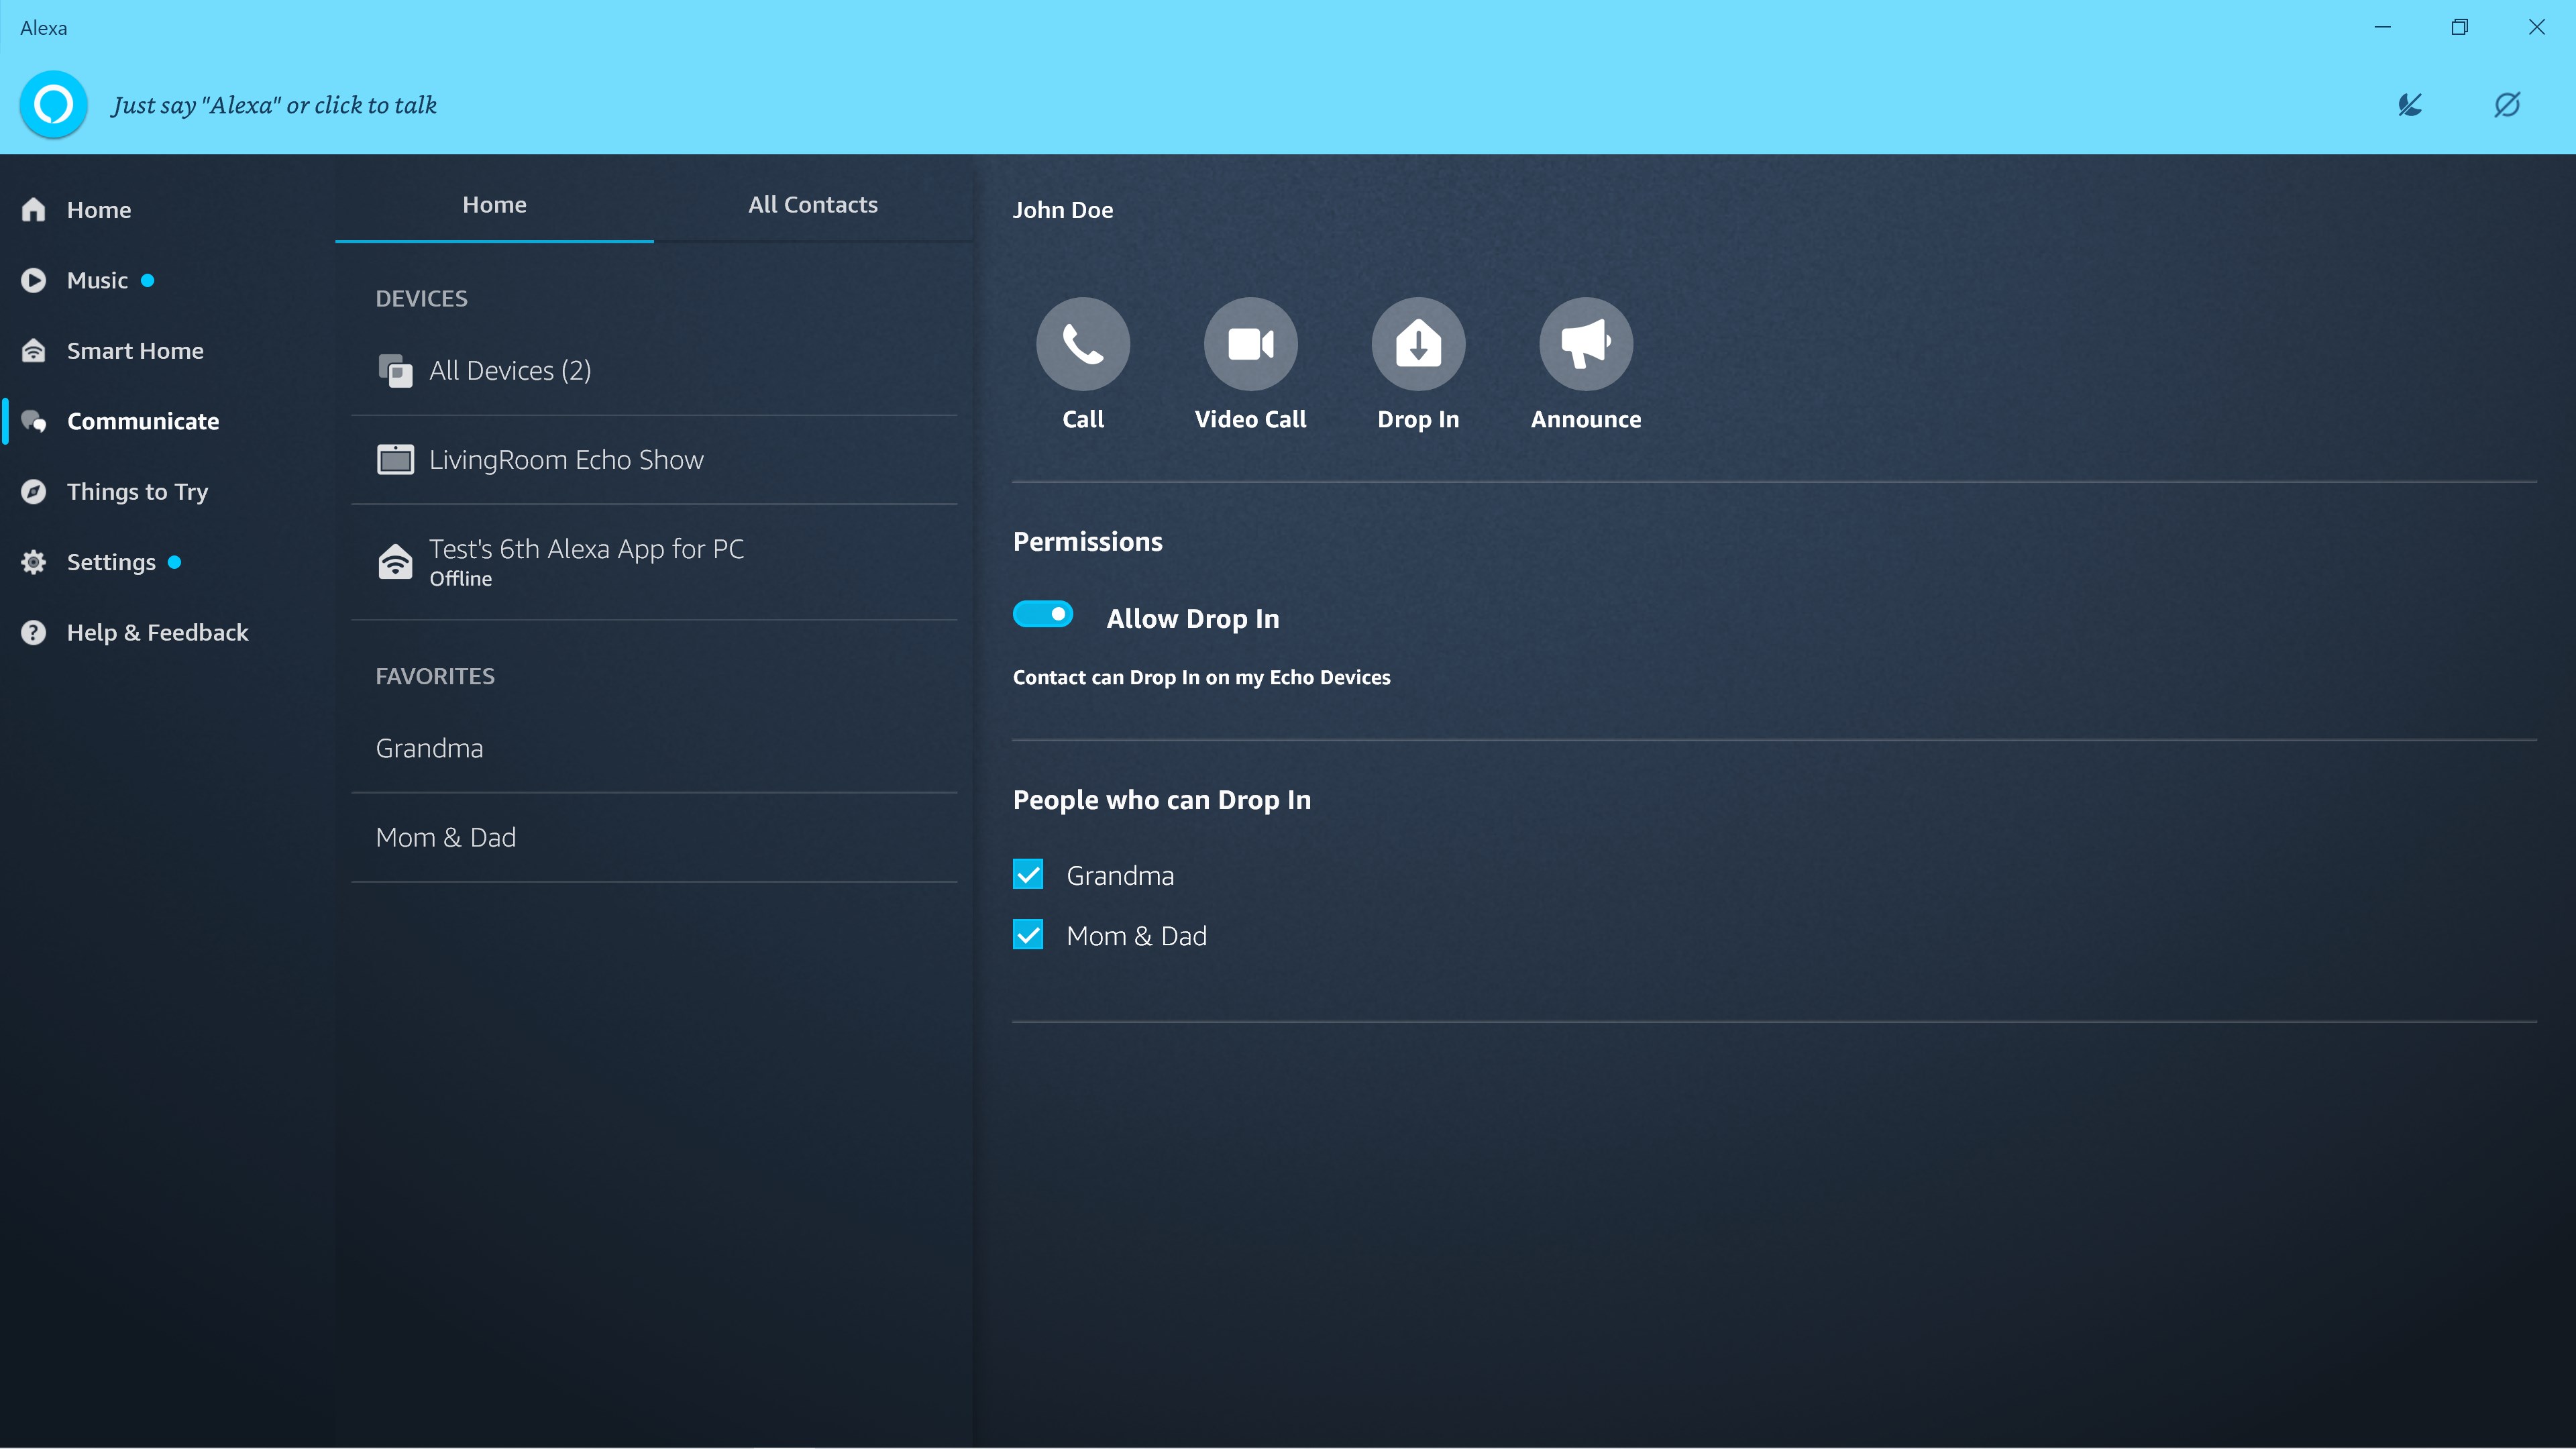Screen dimensions: 2576x1449
Task: Switch to the All Contacts tab
Action: pyautogui.click(x=812, y=203)
